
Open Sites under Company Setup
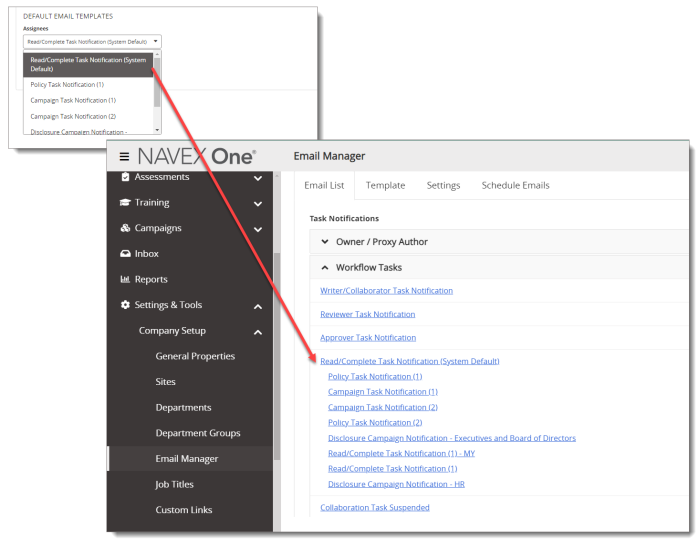[x=165, y=382]
